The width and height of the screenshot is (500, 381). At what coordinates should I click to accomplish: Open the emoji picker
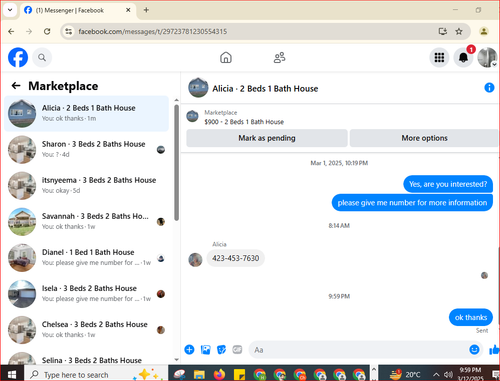[474, 349]
